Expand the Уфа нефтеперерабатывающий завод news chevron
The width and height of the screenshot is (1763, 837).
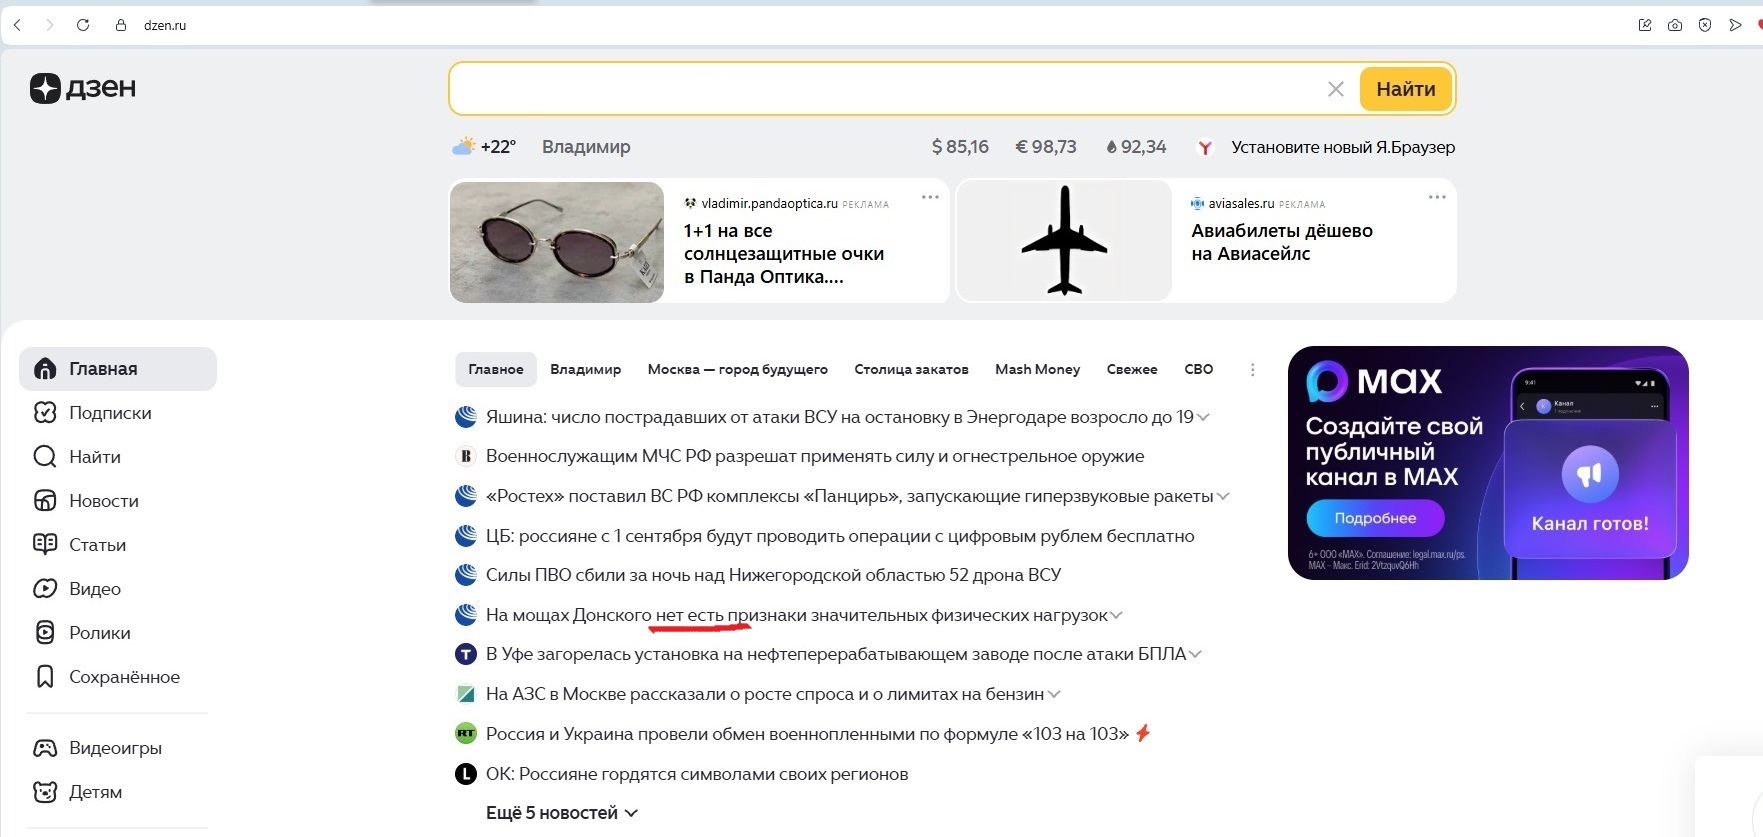tap(1195, 654)
